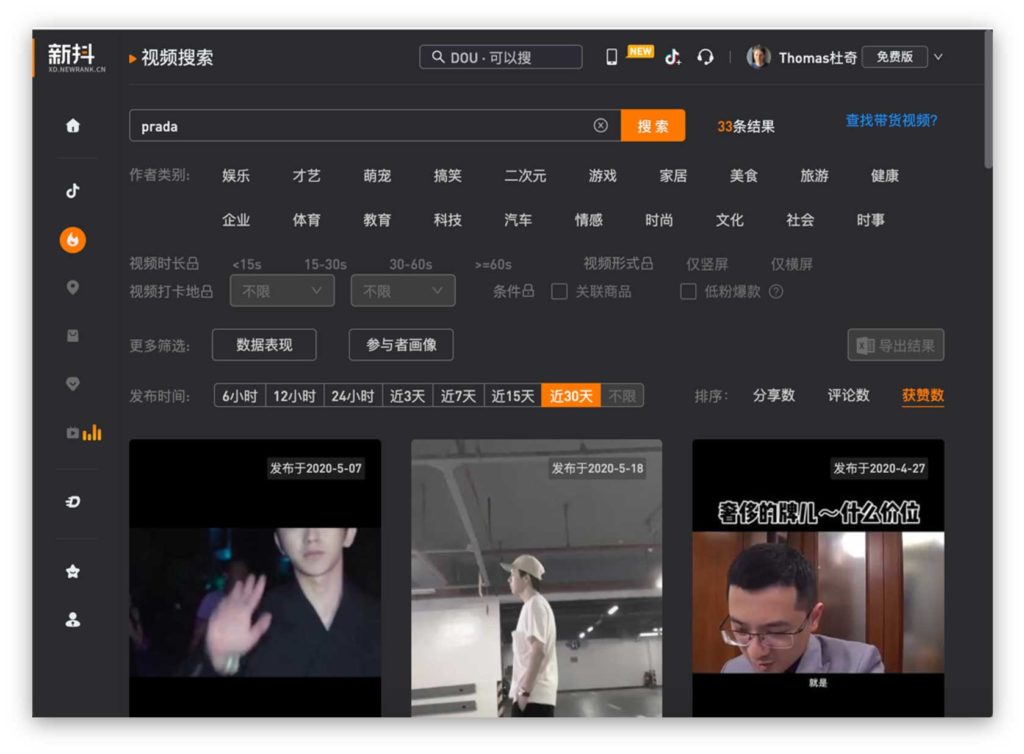Filter publish time to 6小时
The height and width of the screenshot is (754, 1024).
pos(240,396)
